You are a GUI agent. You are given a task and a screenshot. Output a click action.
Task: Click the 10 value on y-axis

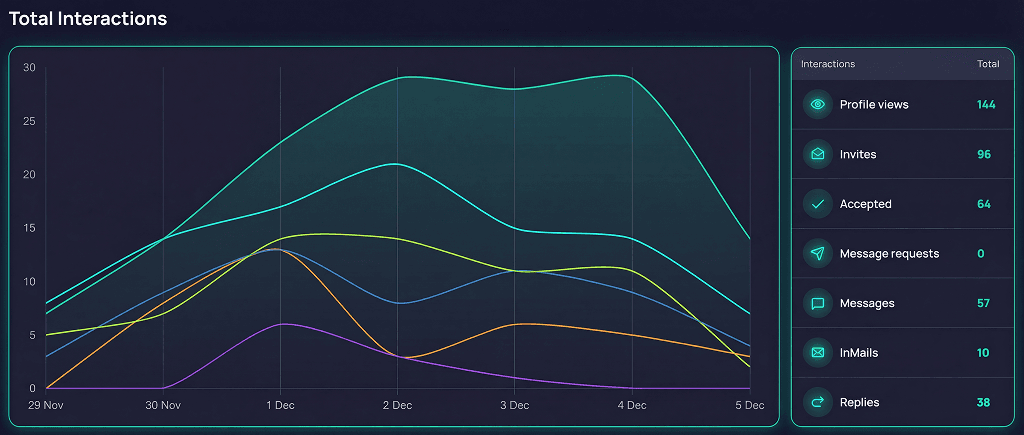(29, 282)
